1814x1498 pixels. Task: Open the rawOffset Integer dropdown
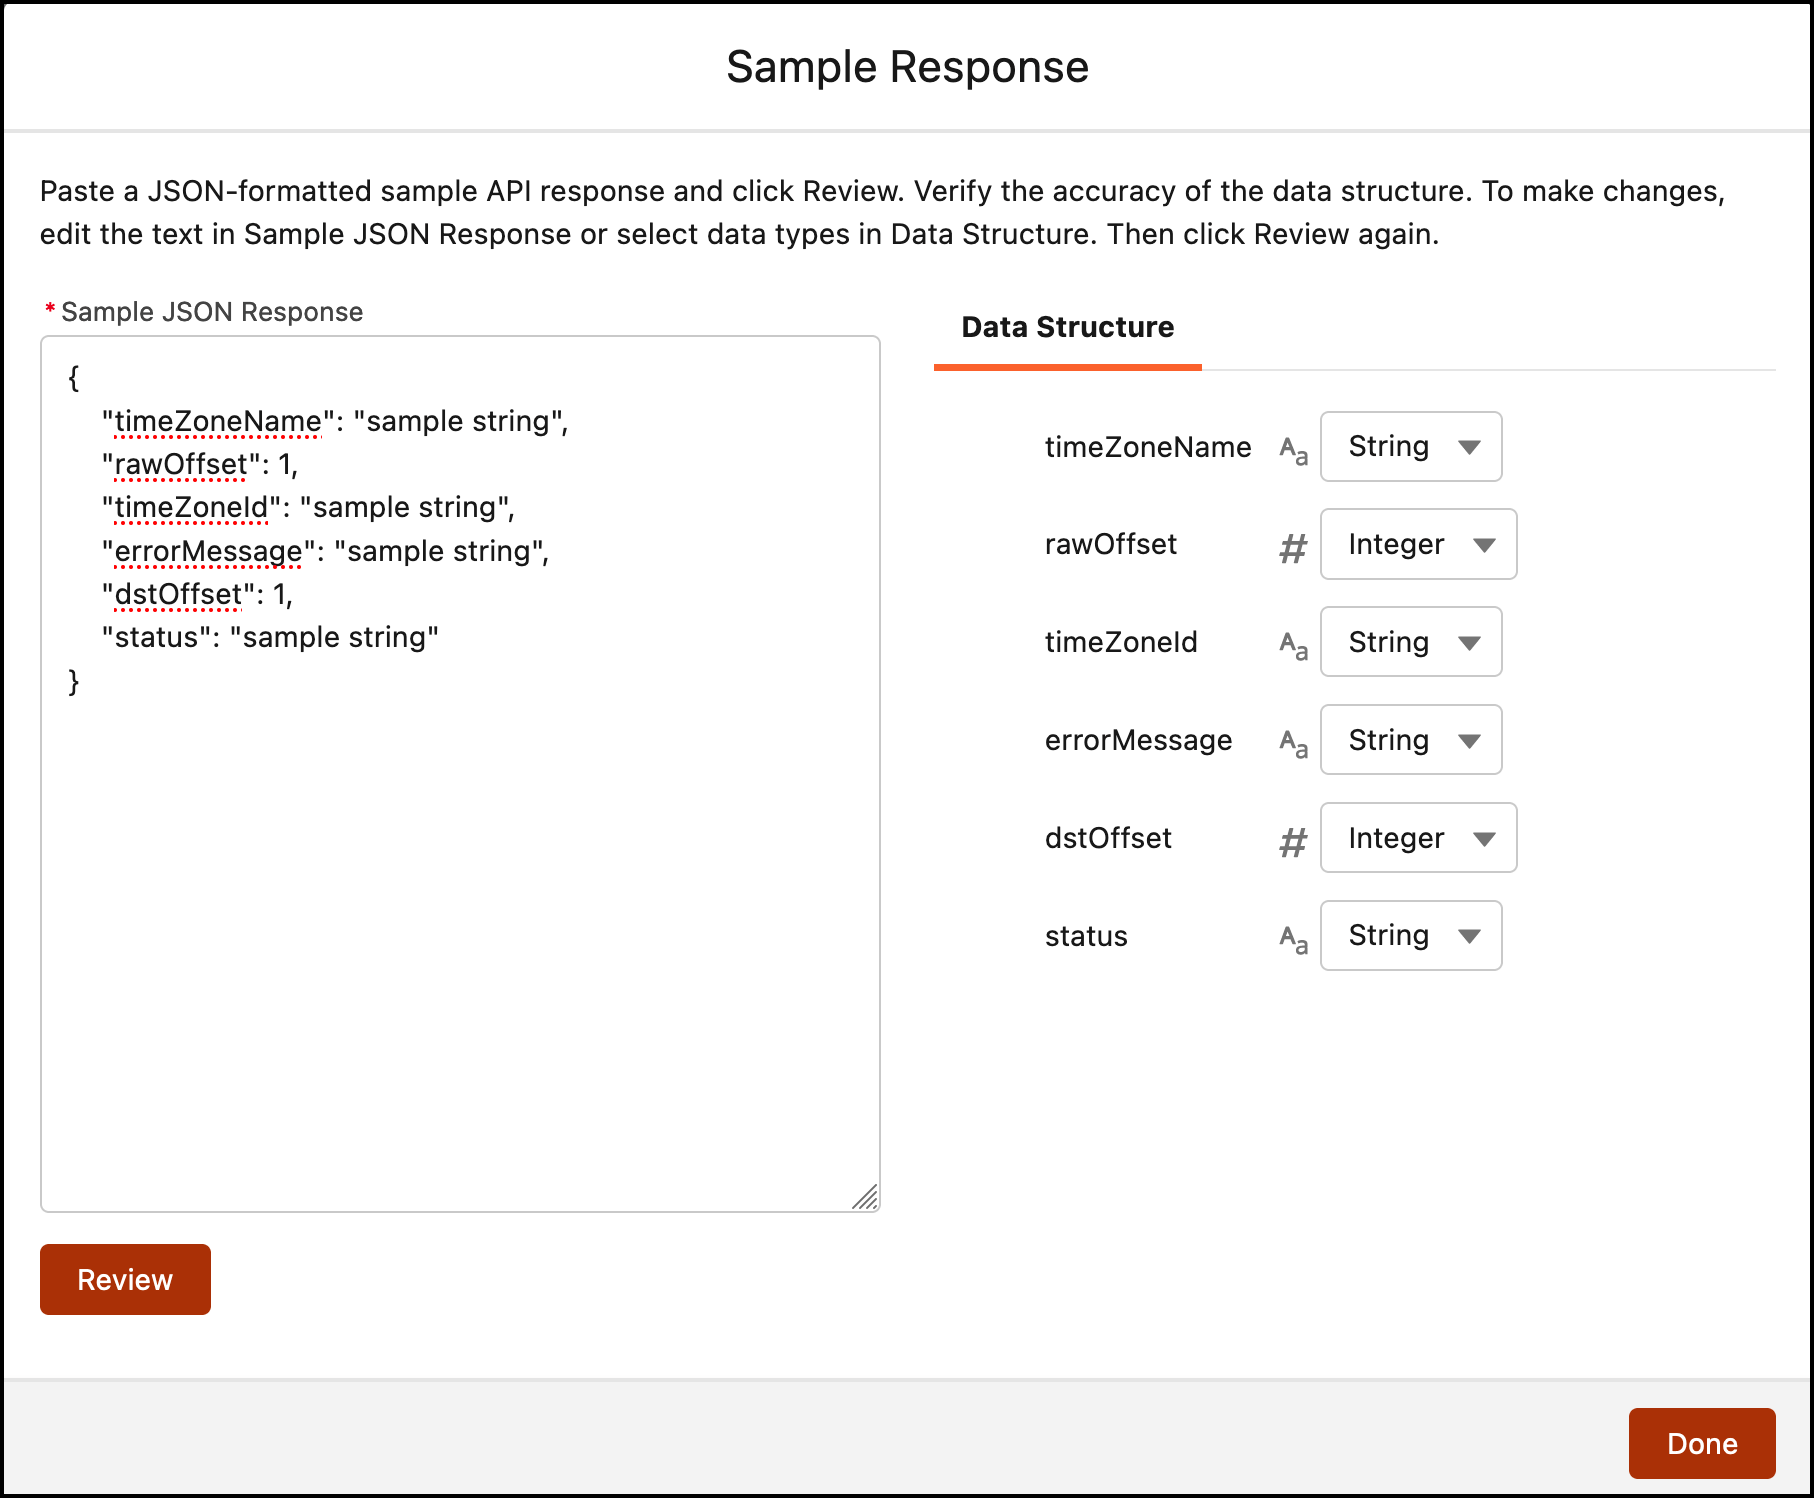[x=1417, y=545]
